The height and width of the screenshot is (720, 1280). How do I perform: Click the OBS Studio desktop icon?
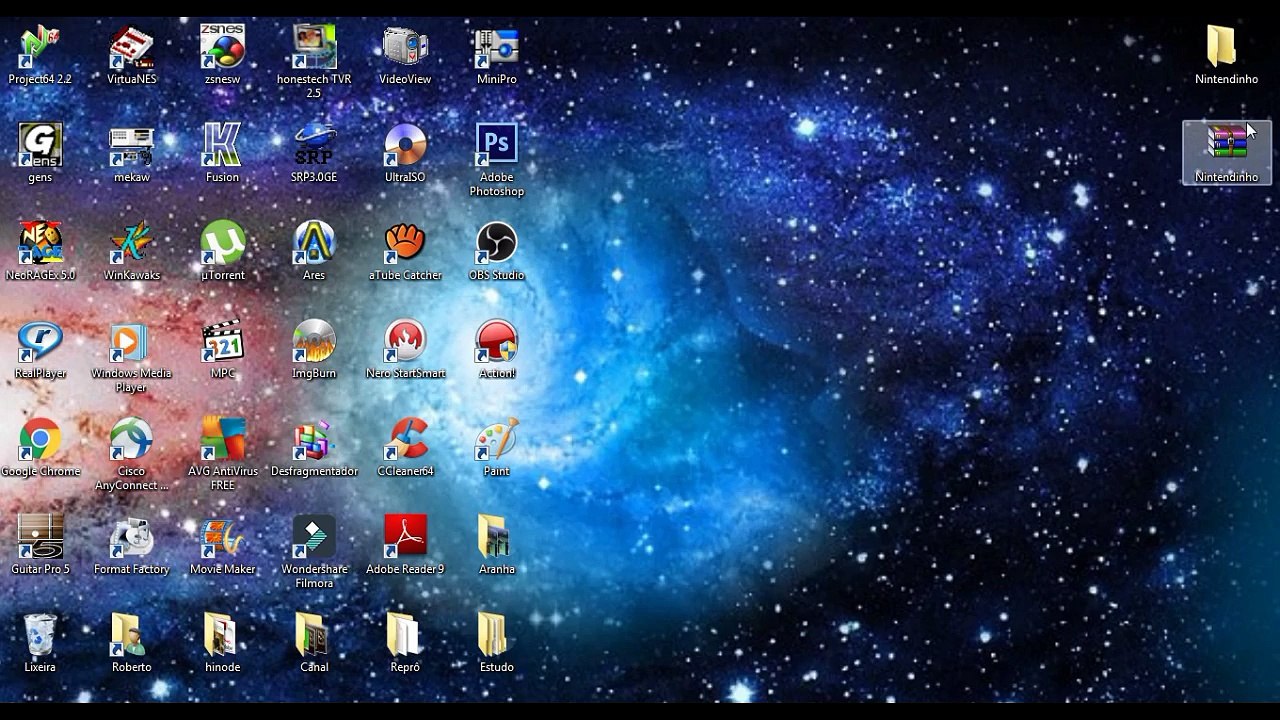(496, 243)
